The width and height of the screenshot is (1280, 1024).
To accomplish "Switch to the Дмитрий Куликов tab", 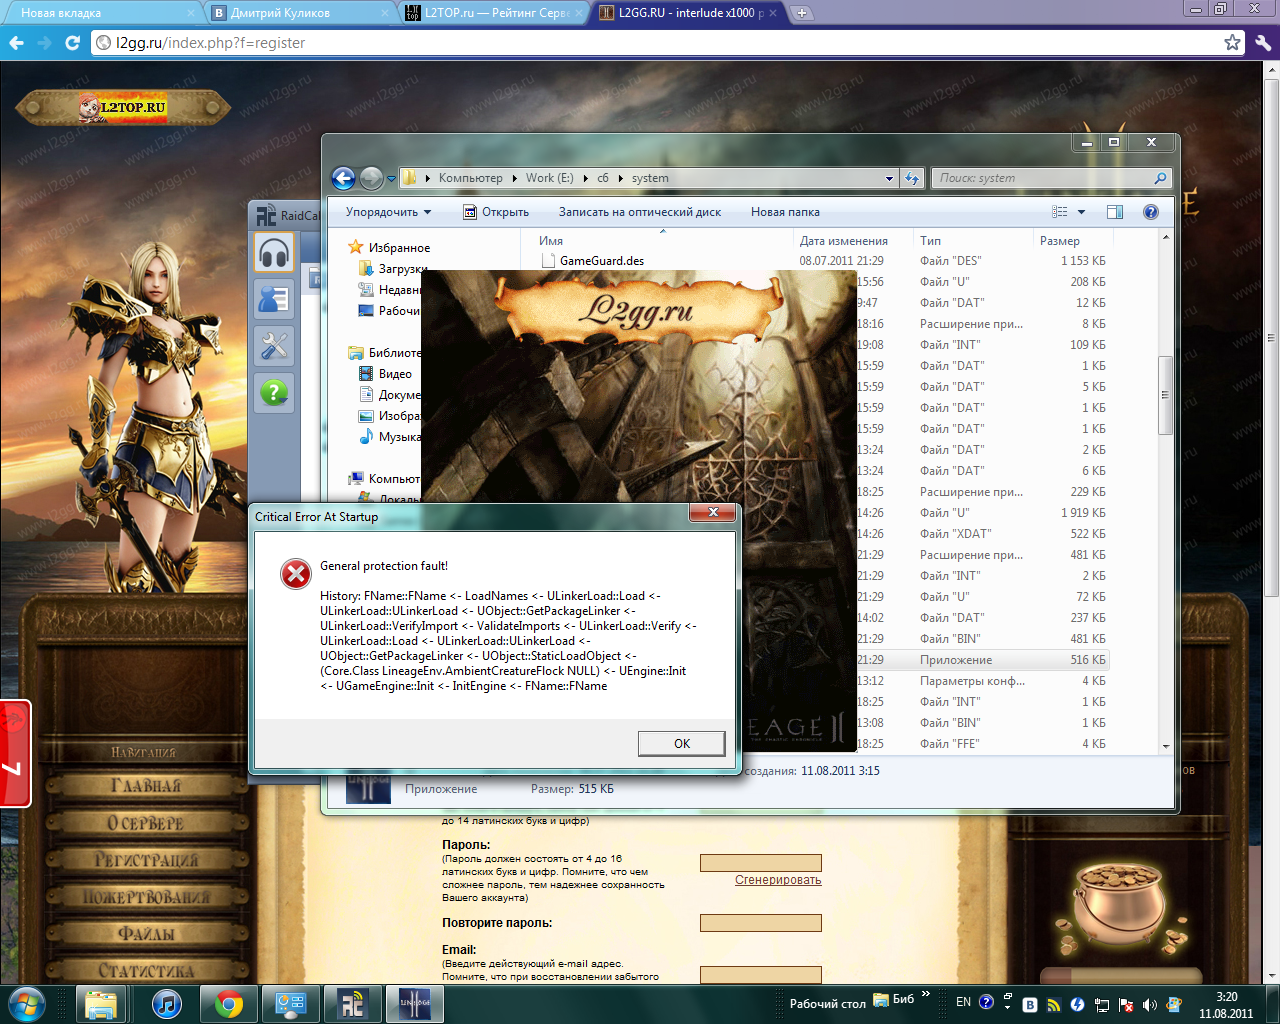I will tap(300, 13).
